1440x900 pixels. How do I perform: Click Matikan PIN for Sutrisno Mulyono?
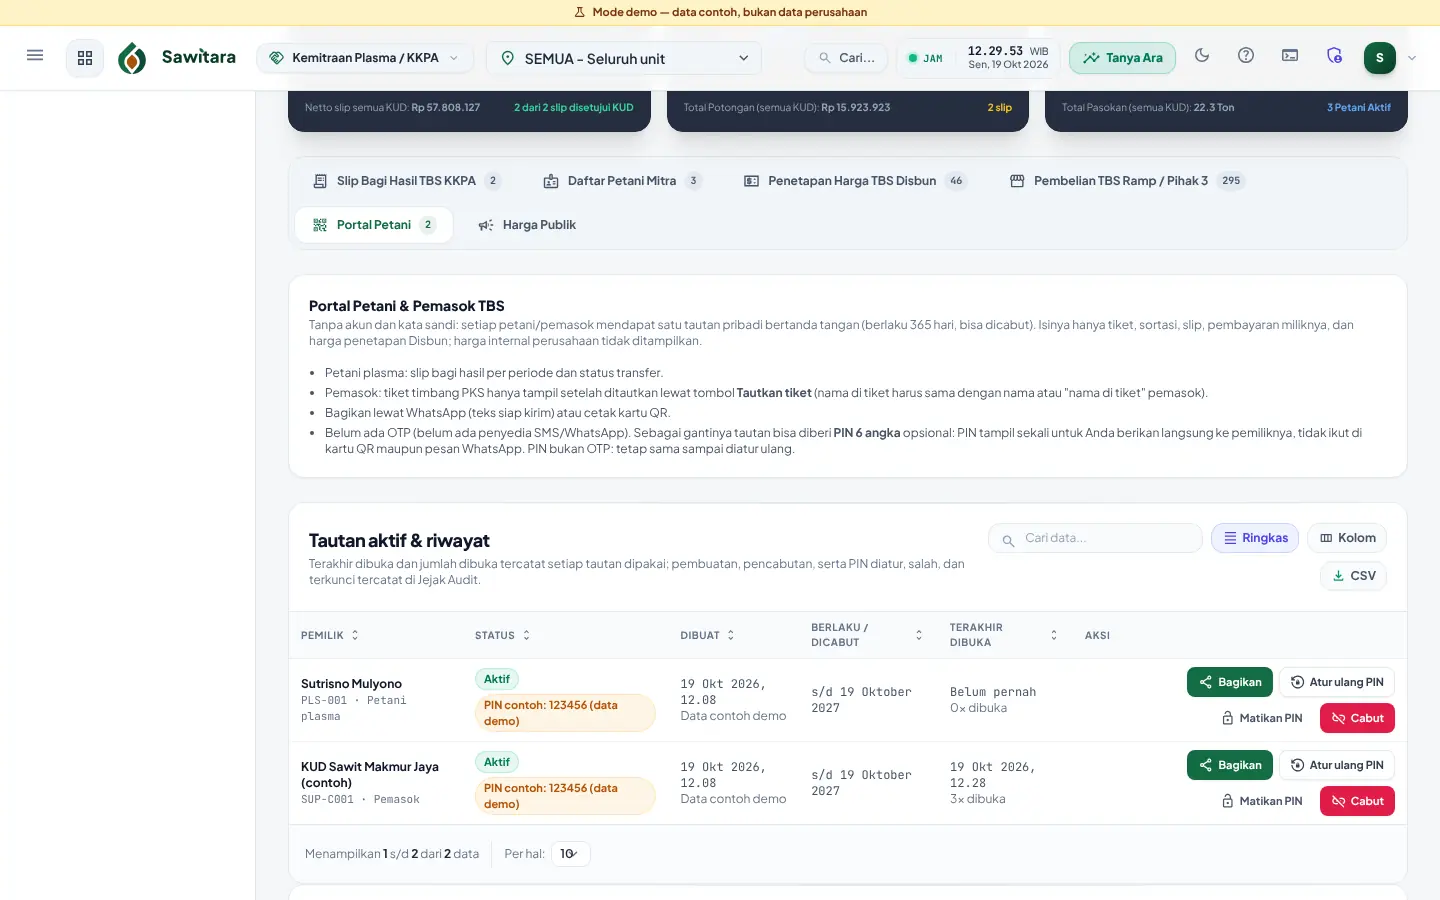coord(1262,718)
